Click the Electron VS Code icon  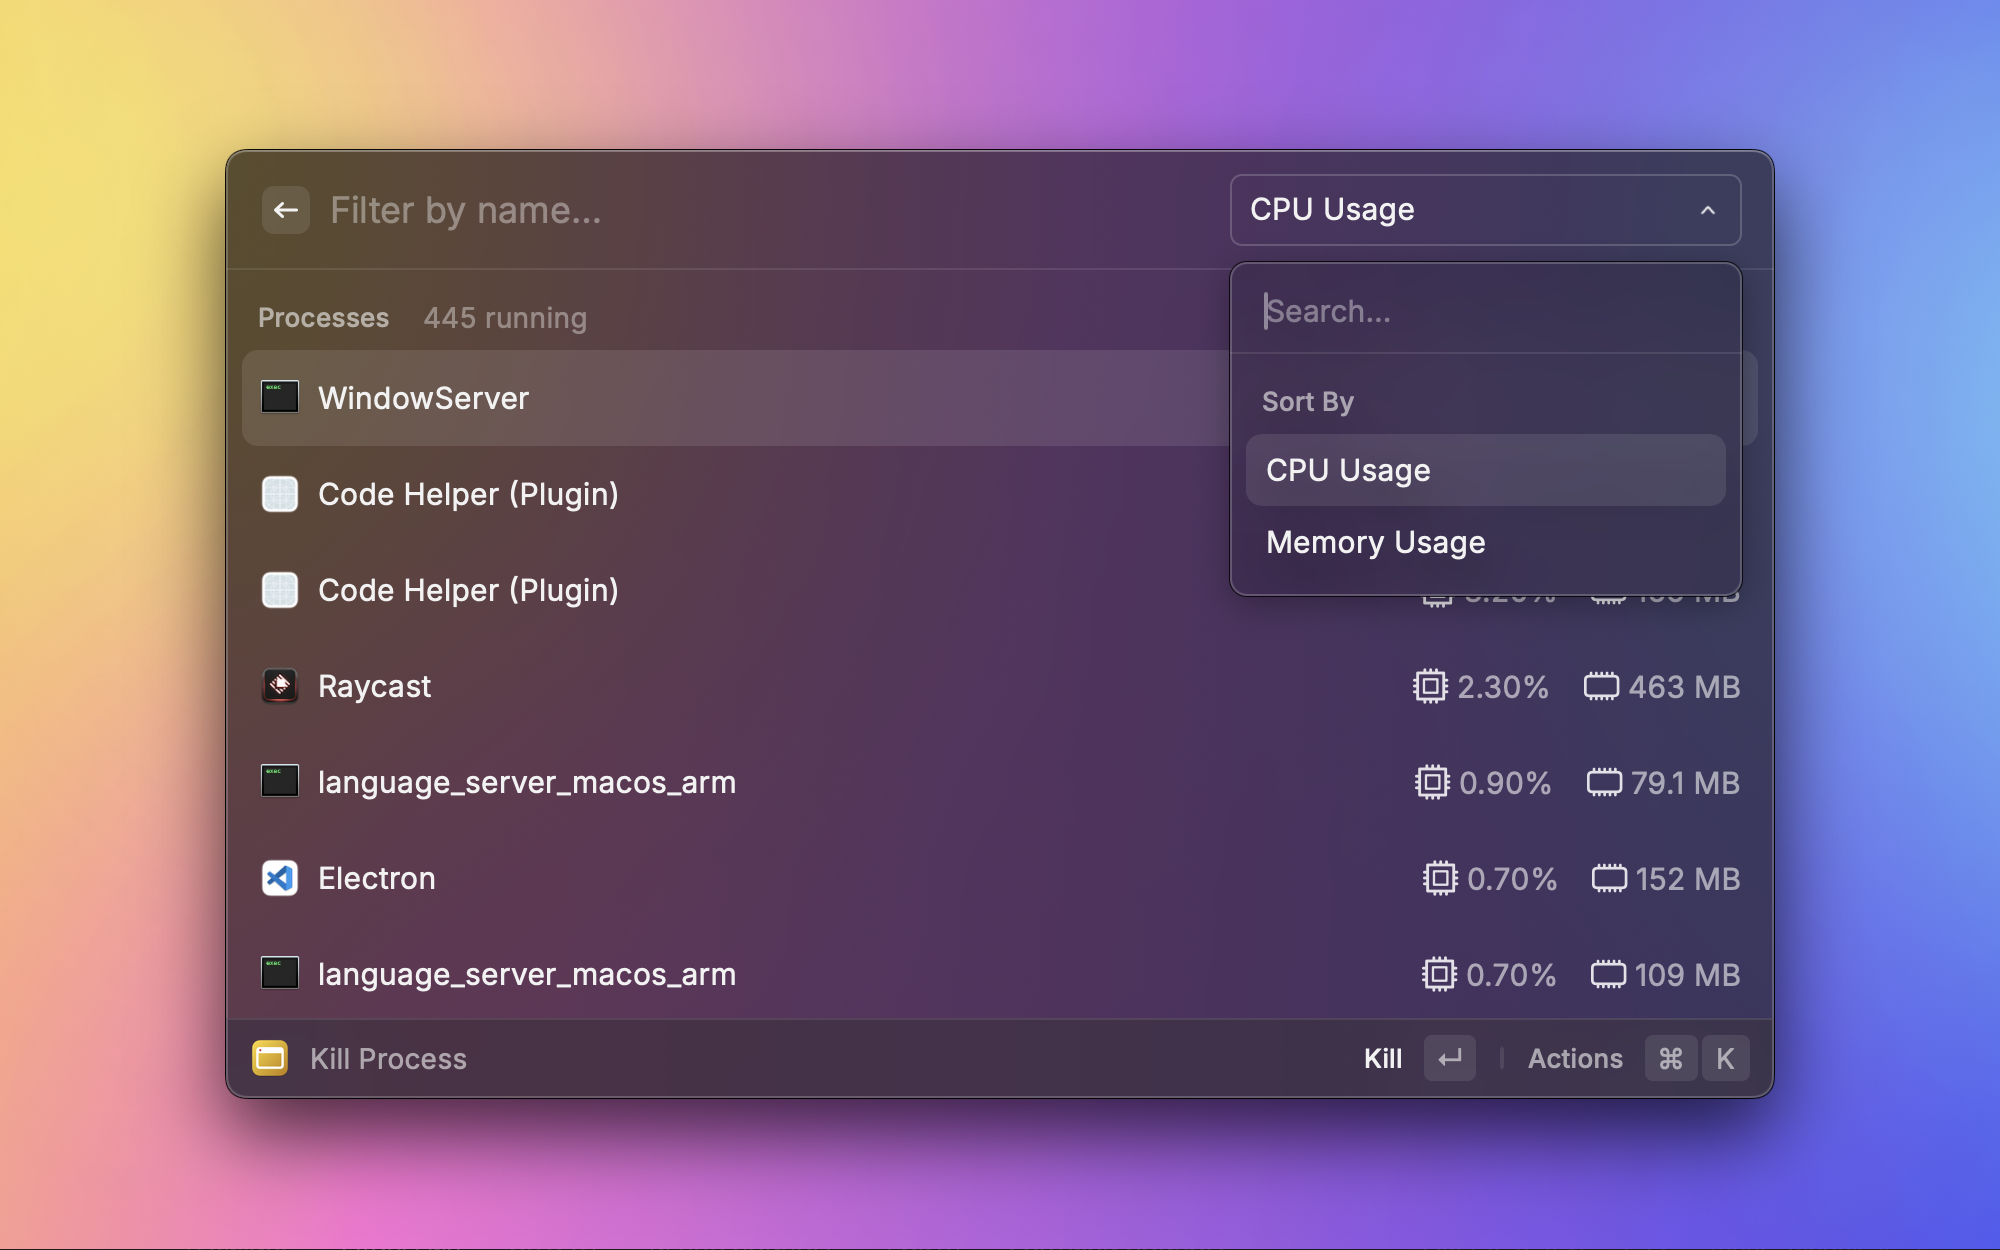point(280,878)
